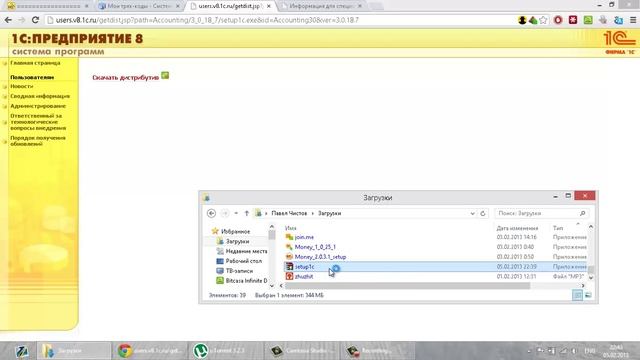Select the zhuzhit file

[x=304, y=276]
